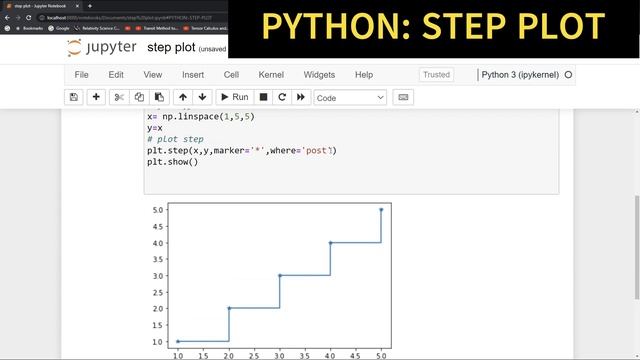Open the Edit menu
640x360 pixels.
pos(116,75)
